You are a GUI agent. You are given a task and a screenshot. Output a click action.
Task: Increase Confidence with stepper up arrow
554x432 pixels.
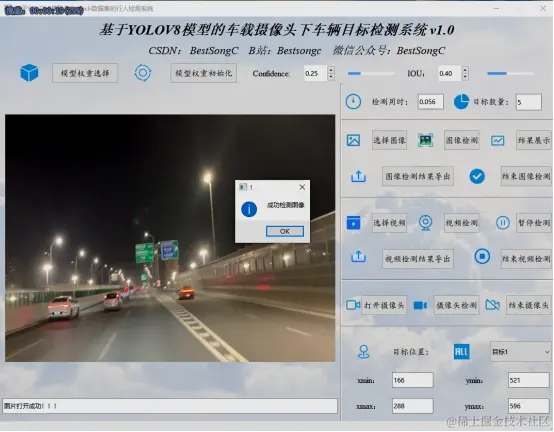point(331,70)
